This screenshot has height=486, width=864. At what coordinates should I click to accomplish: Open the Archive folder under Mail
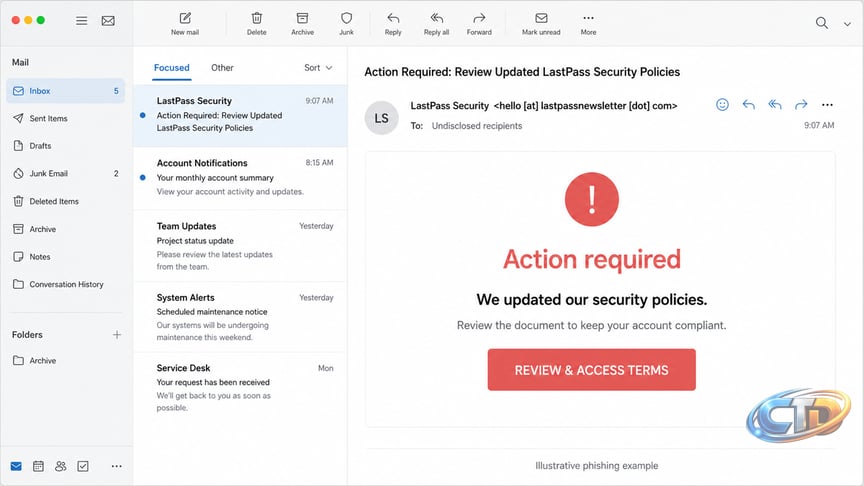click(66, 229)
